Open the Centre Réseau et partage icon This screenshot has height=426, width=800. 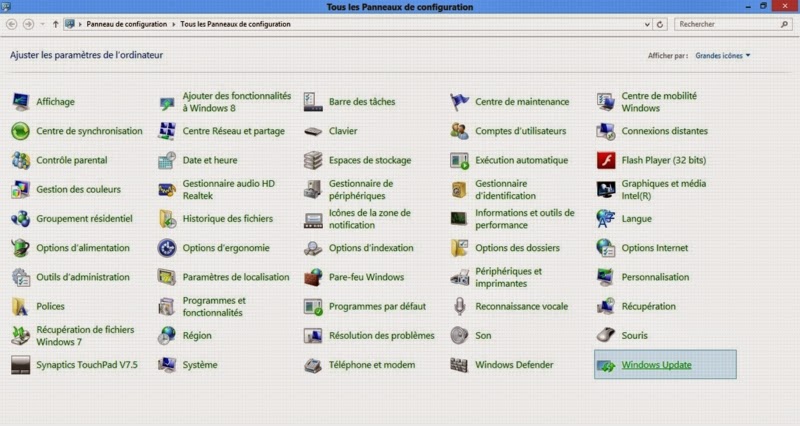tap(167, 131)
